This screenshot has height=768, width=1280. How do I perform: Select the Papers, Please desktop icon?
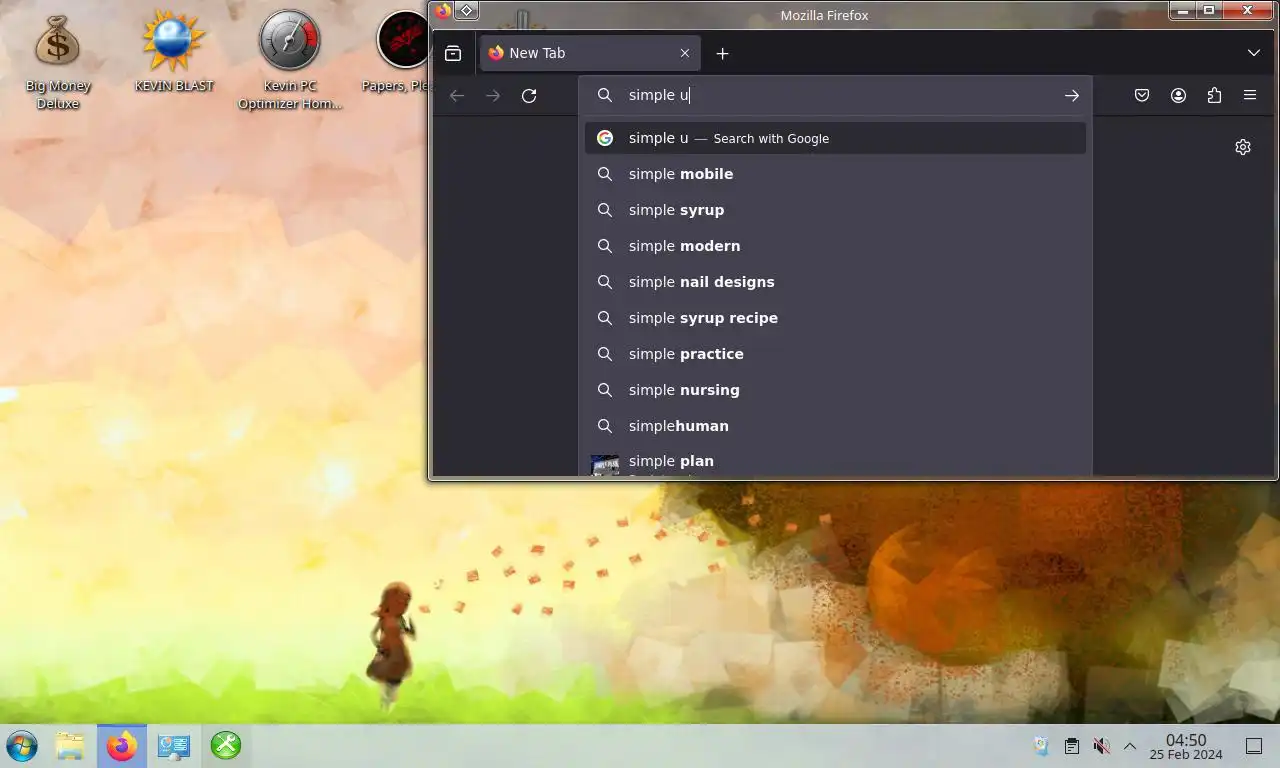coord(400,52)
